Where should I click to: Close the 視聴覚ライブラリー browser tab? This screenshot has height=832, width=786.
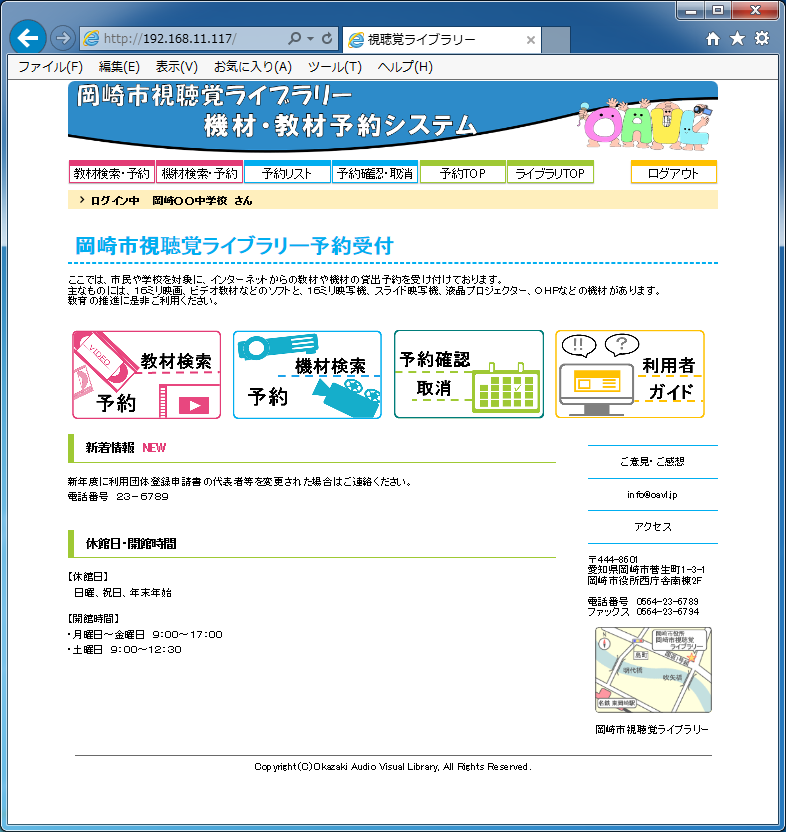[531, 40]
